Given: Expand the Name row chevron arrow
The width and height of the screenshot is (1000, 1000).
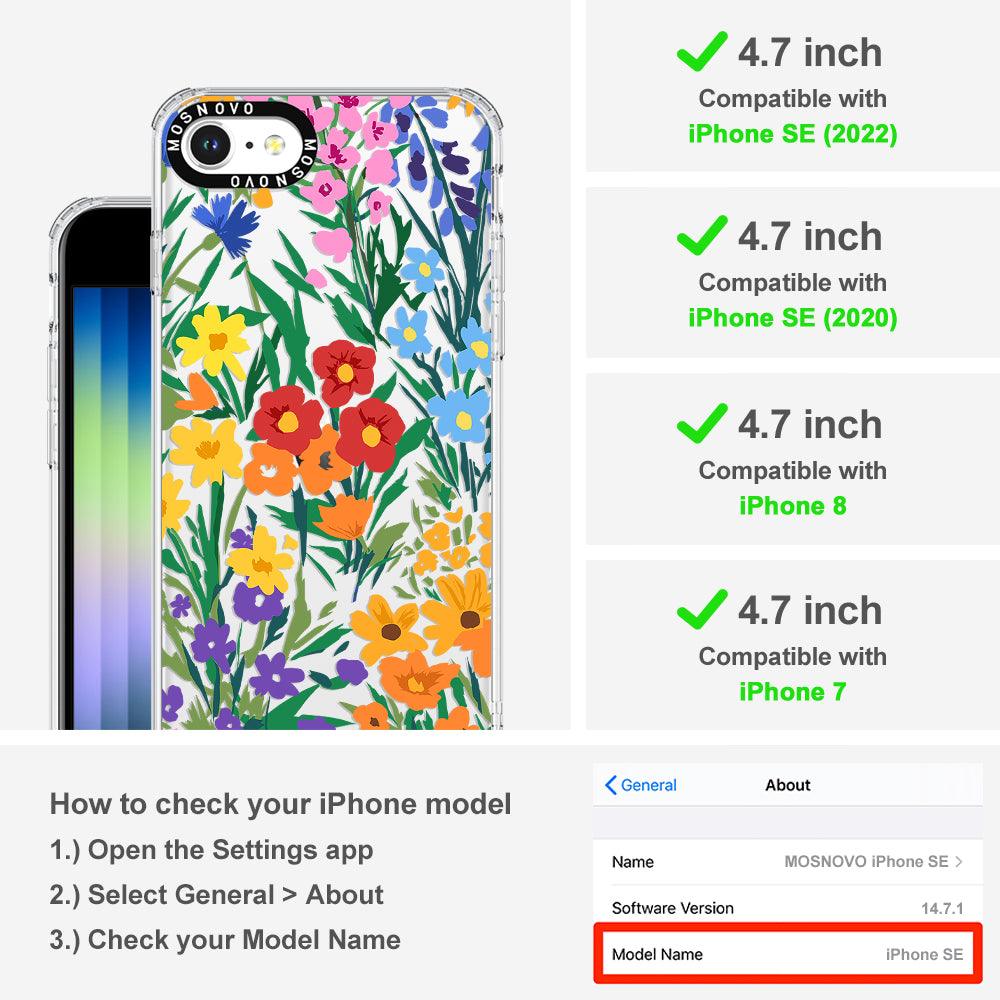Looking at the screenshot, I should 959,862.
